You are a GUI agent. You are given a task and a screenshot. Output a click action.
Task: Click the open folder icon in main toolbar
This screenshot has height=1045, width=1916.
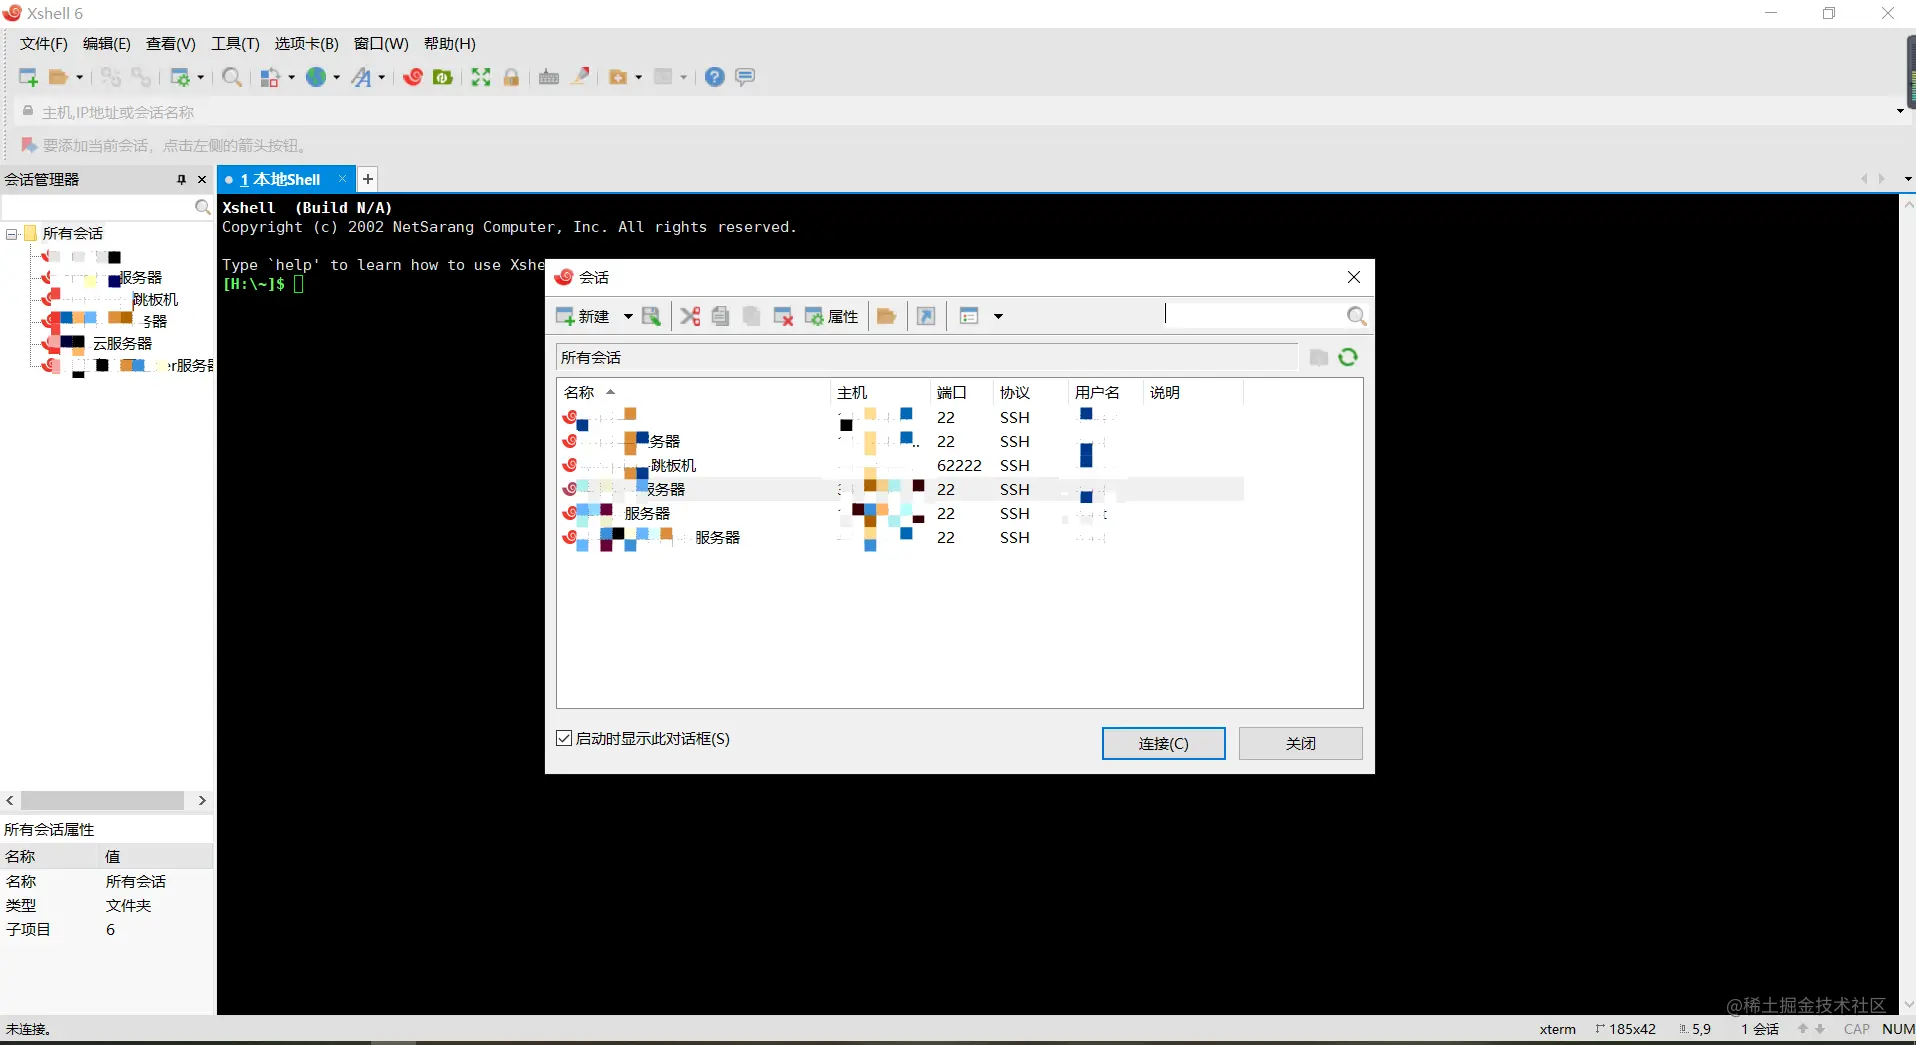coord(59,77)
